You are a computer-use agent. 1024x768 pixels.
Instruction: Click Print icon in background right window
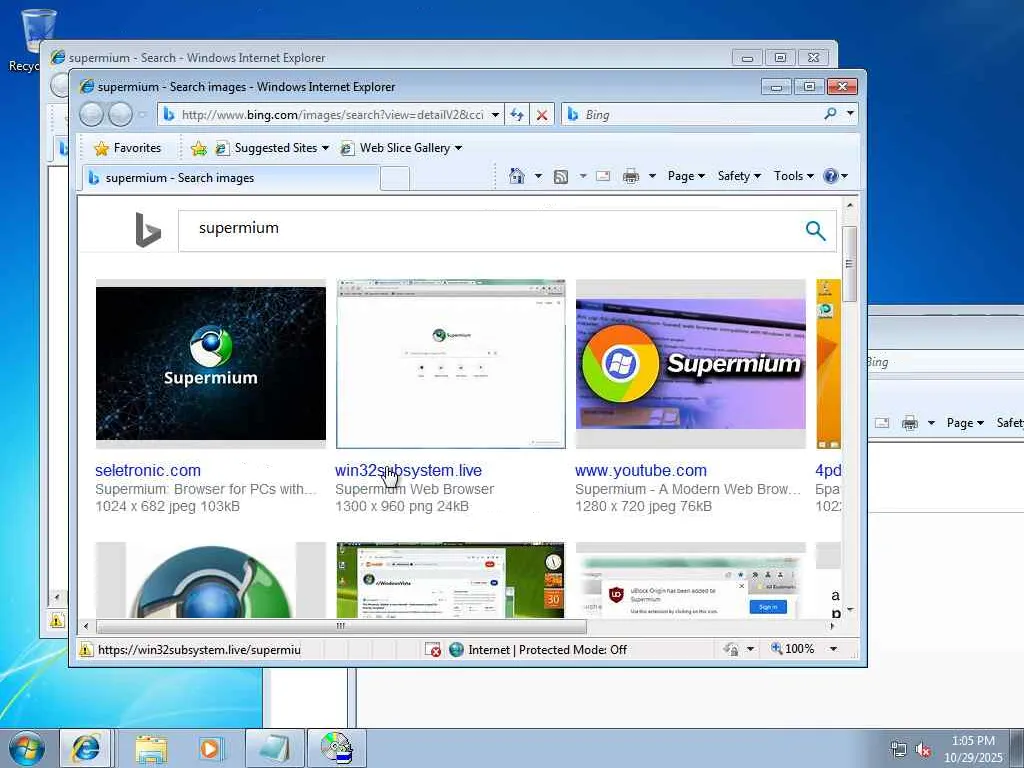[910, 423]
